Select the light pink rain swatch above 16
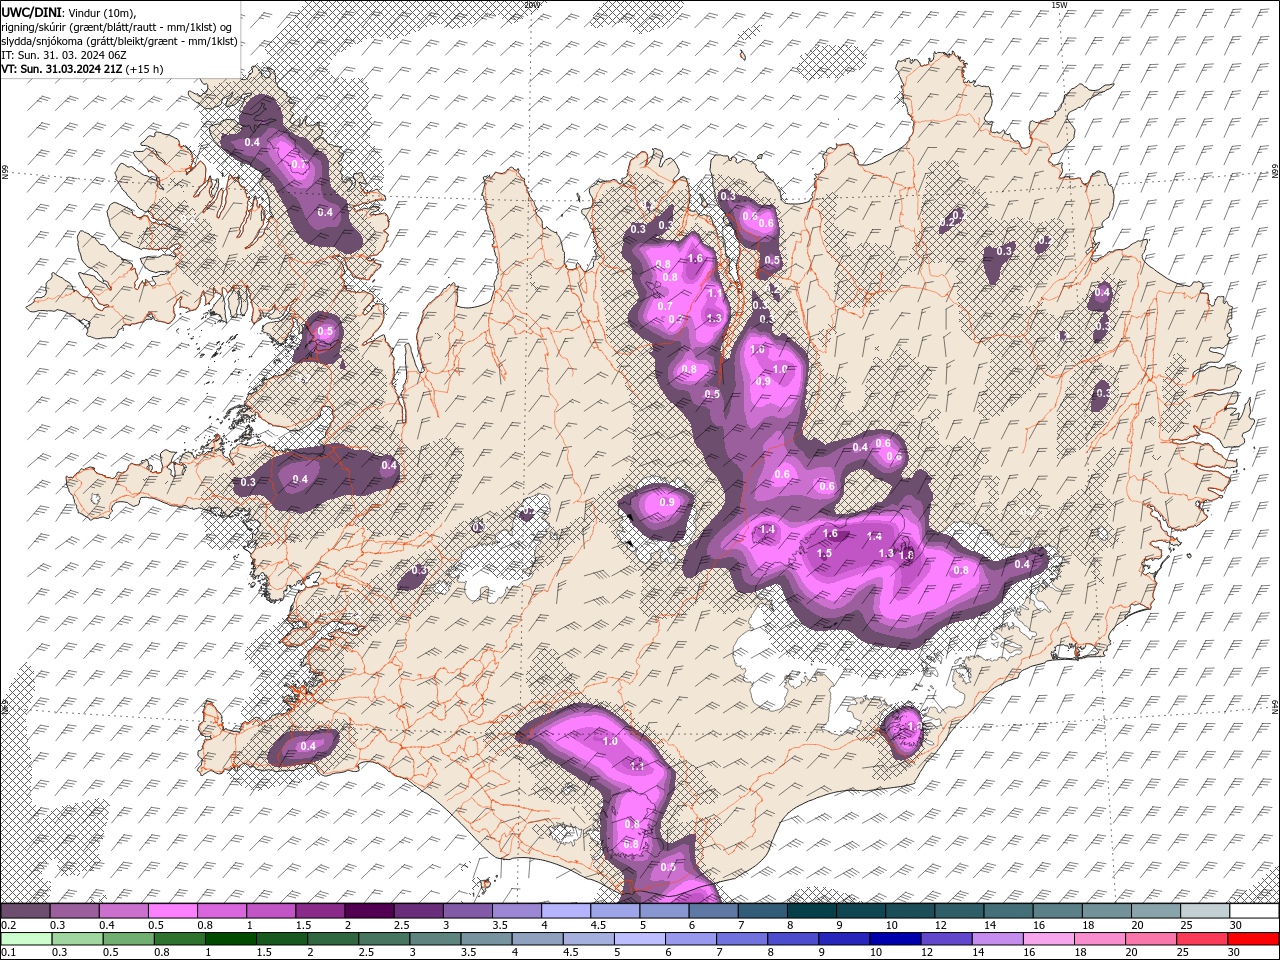Screen dimensions: 1280x960 [1049, 939]
